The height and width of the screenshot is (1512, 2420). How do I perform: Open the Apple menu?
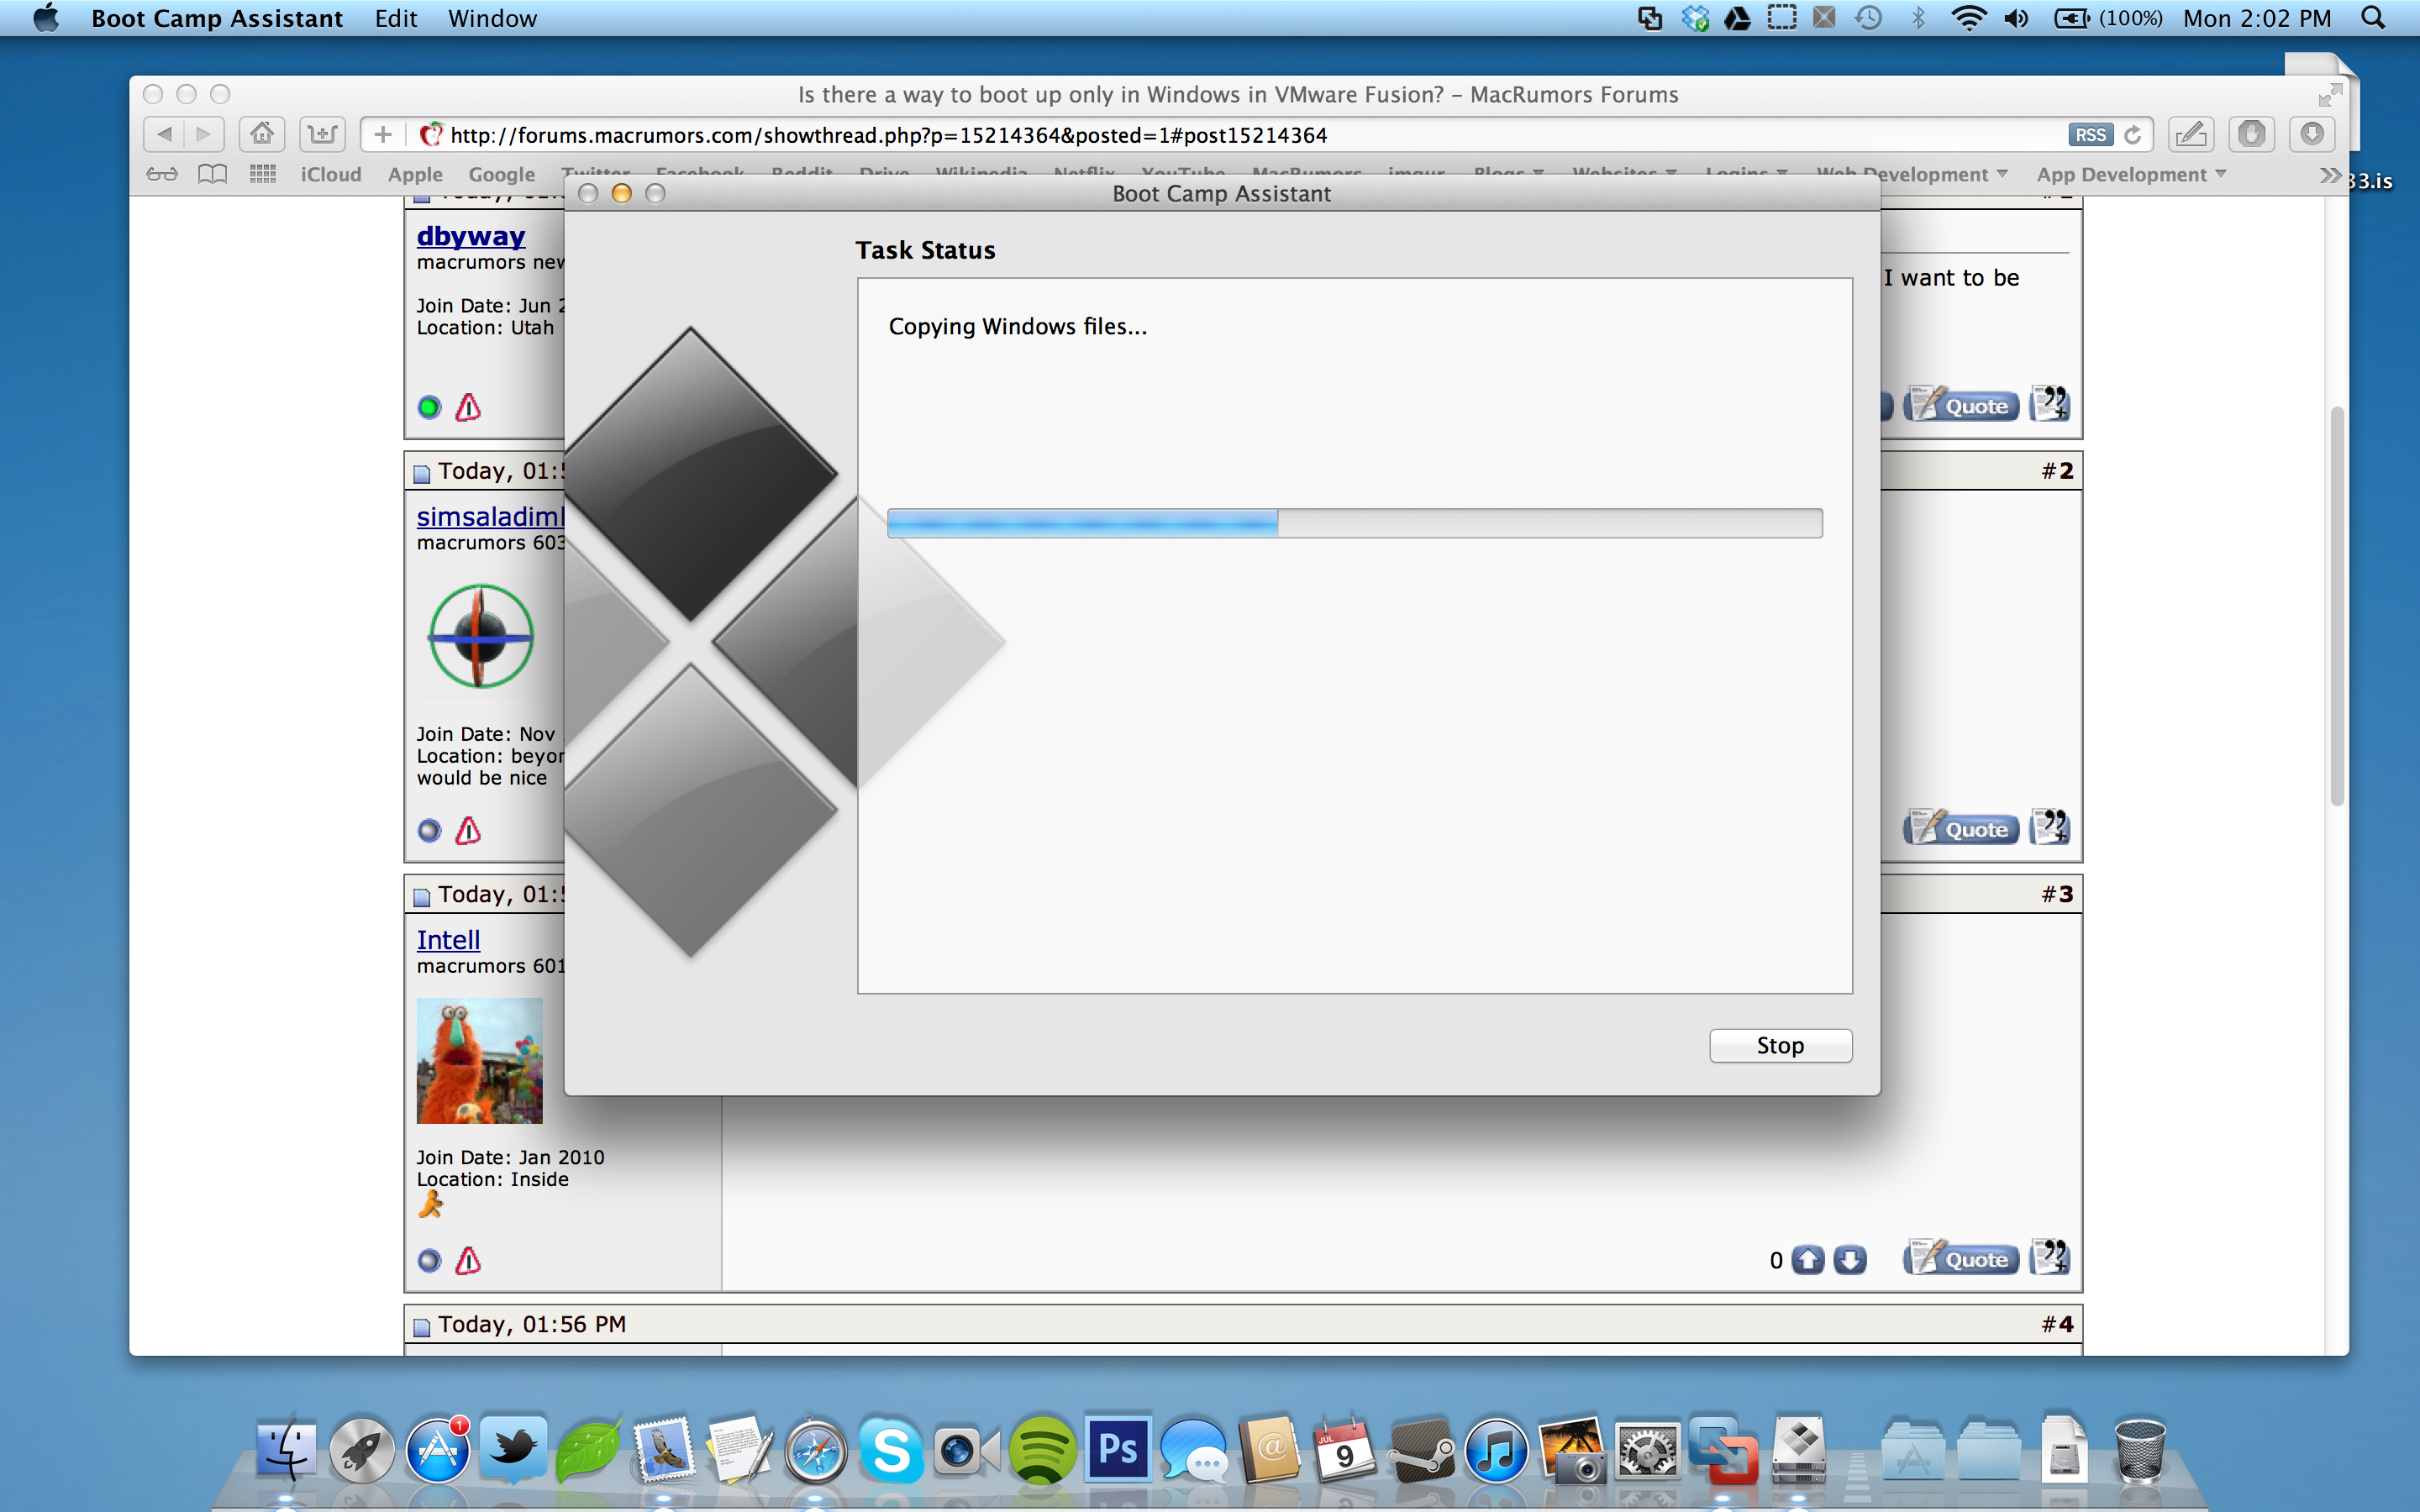46,18
